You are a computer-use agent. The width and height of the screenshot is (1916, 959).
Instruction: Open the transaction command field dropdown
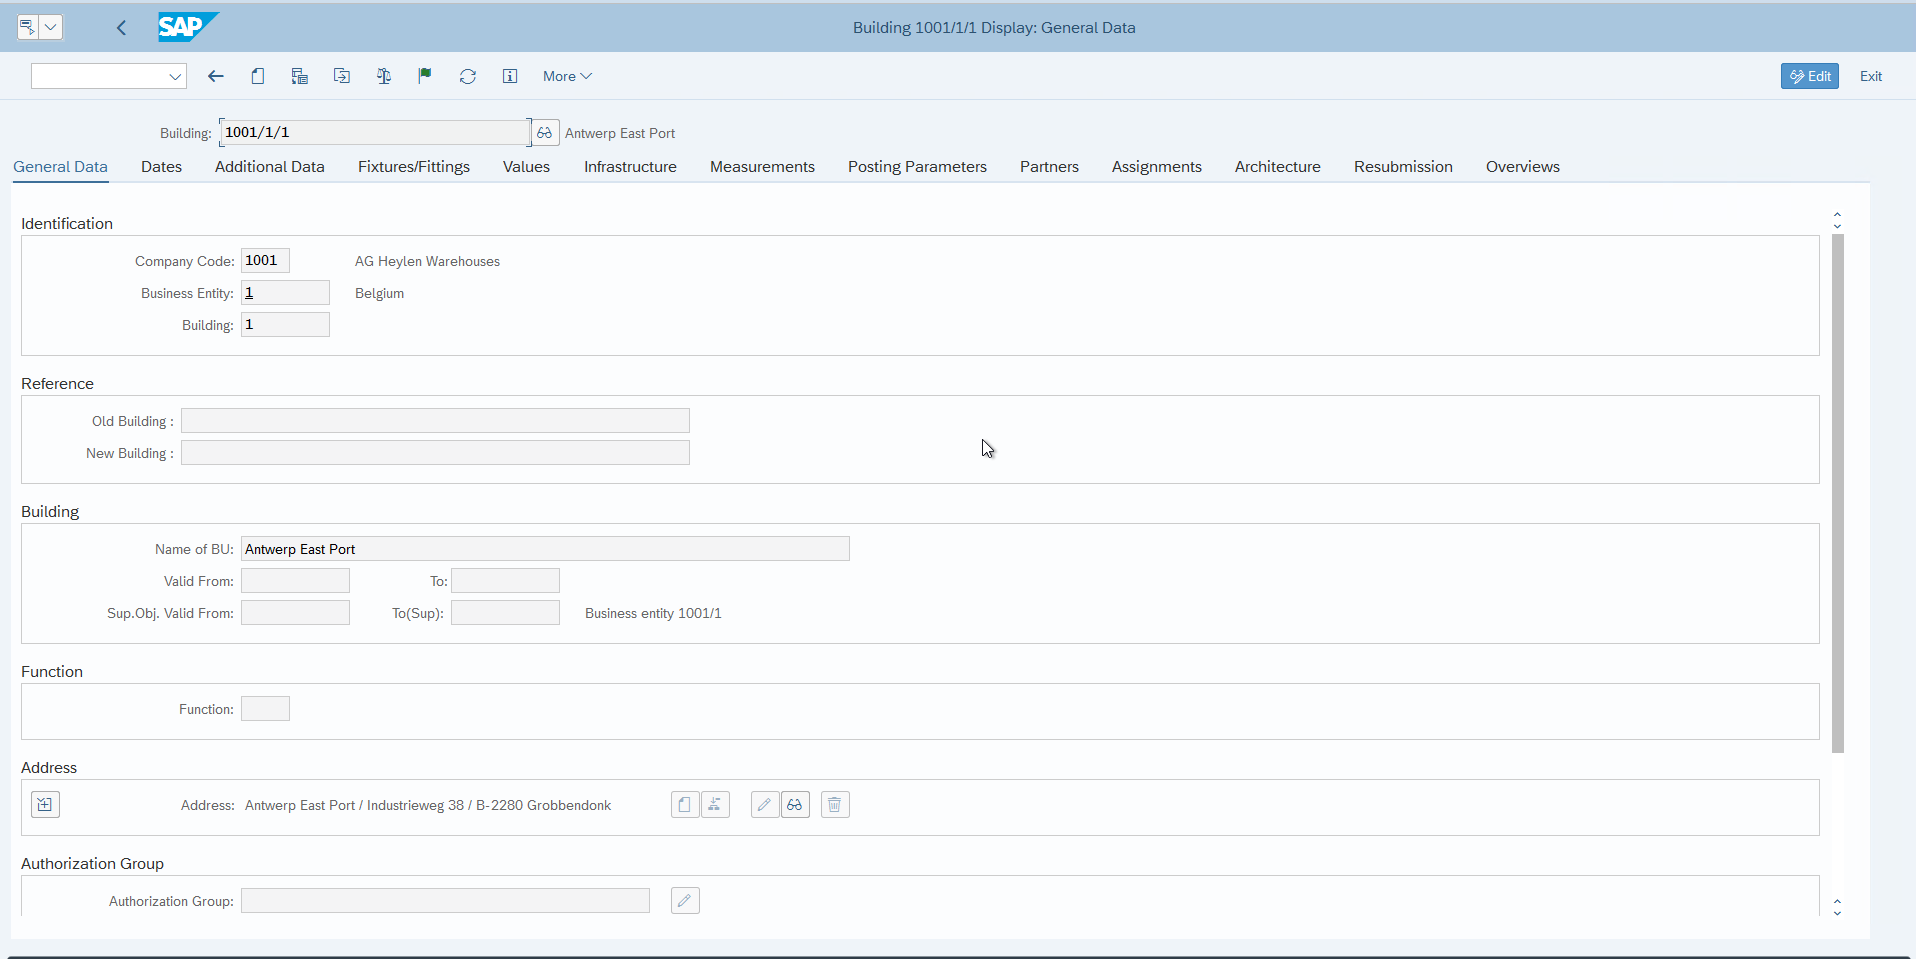175,76
